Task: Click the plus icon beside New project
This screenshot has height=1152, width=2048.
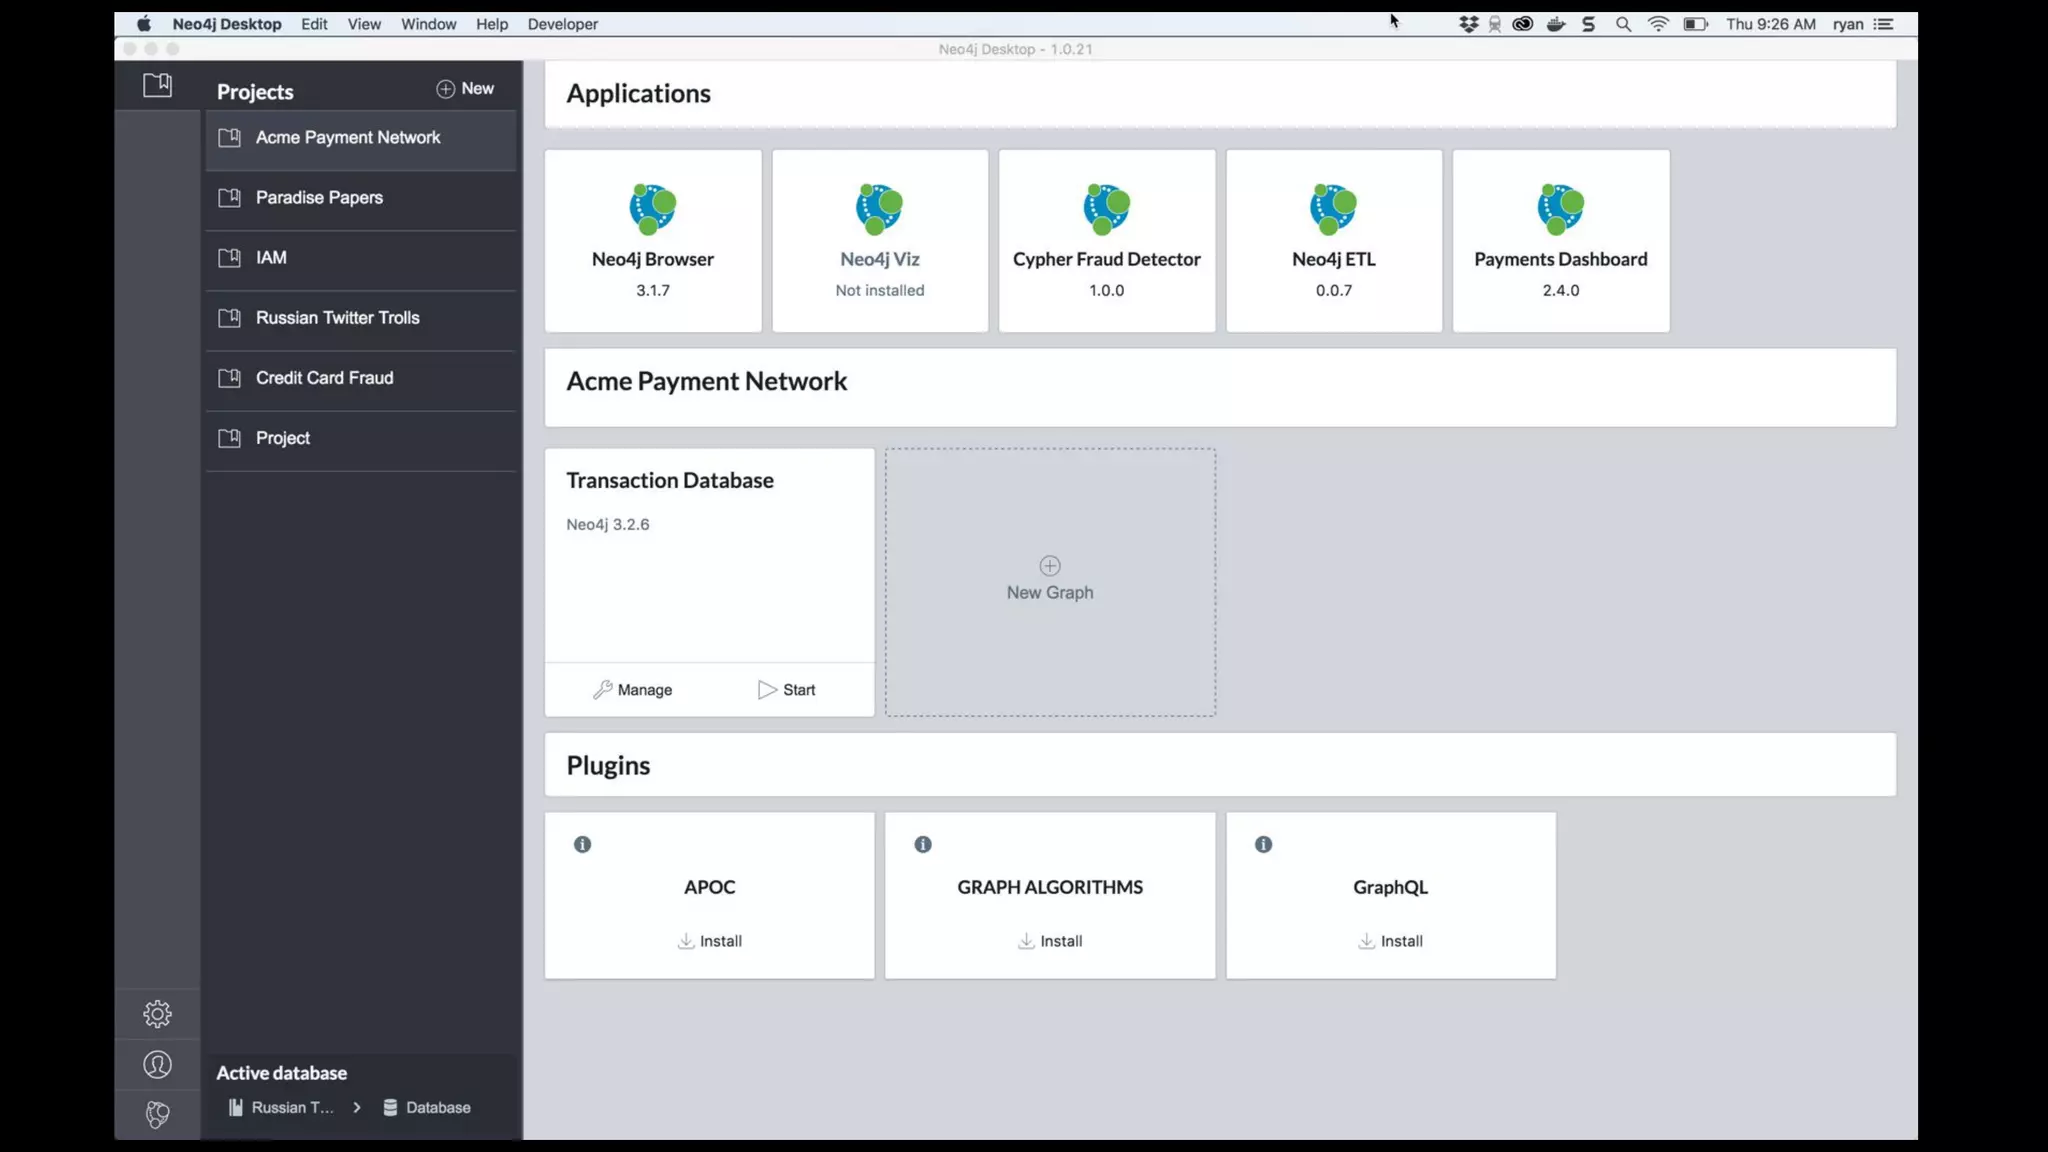Action: pos(445,89)
